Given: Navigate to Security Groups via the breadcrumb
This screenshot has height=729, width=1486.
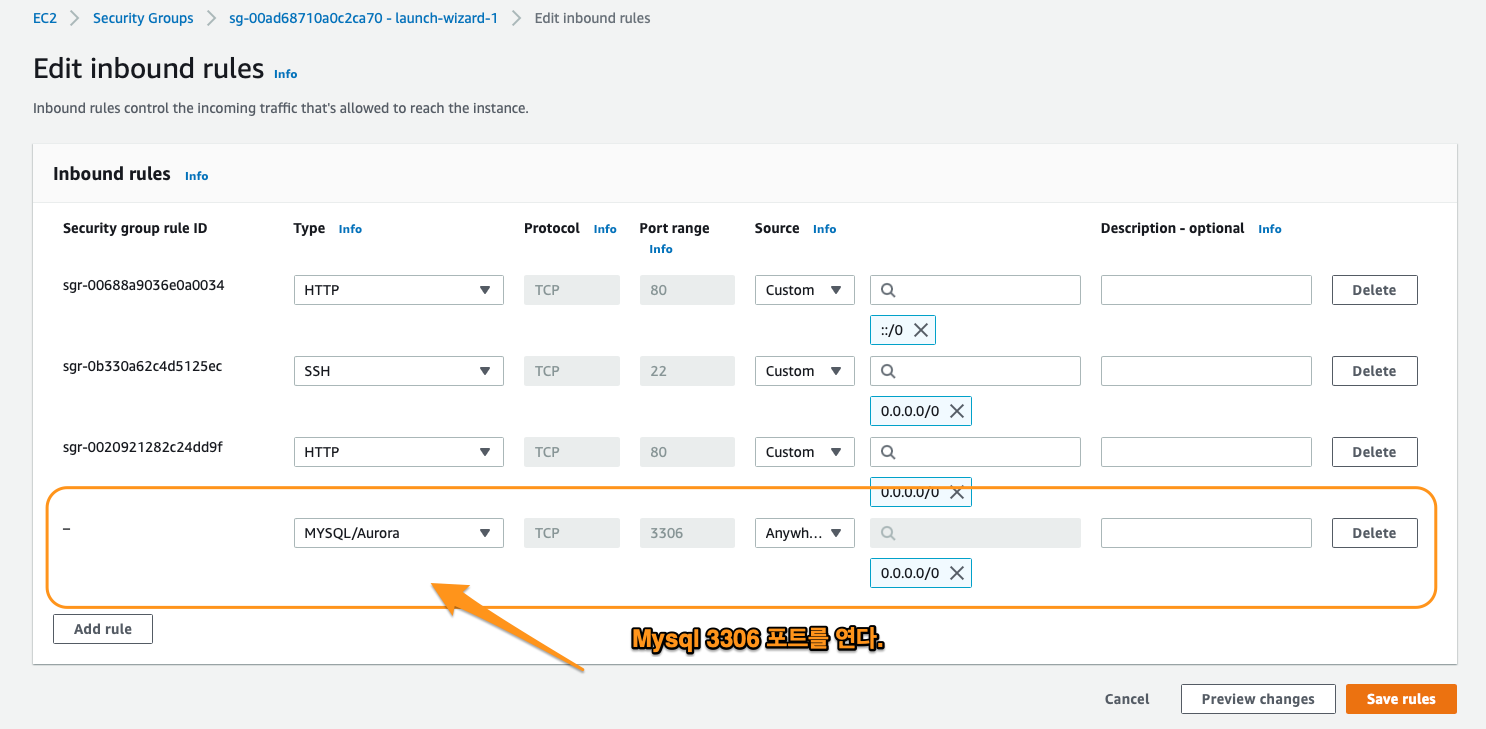Looking at the screenshot, I should [x=143, y=17].
